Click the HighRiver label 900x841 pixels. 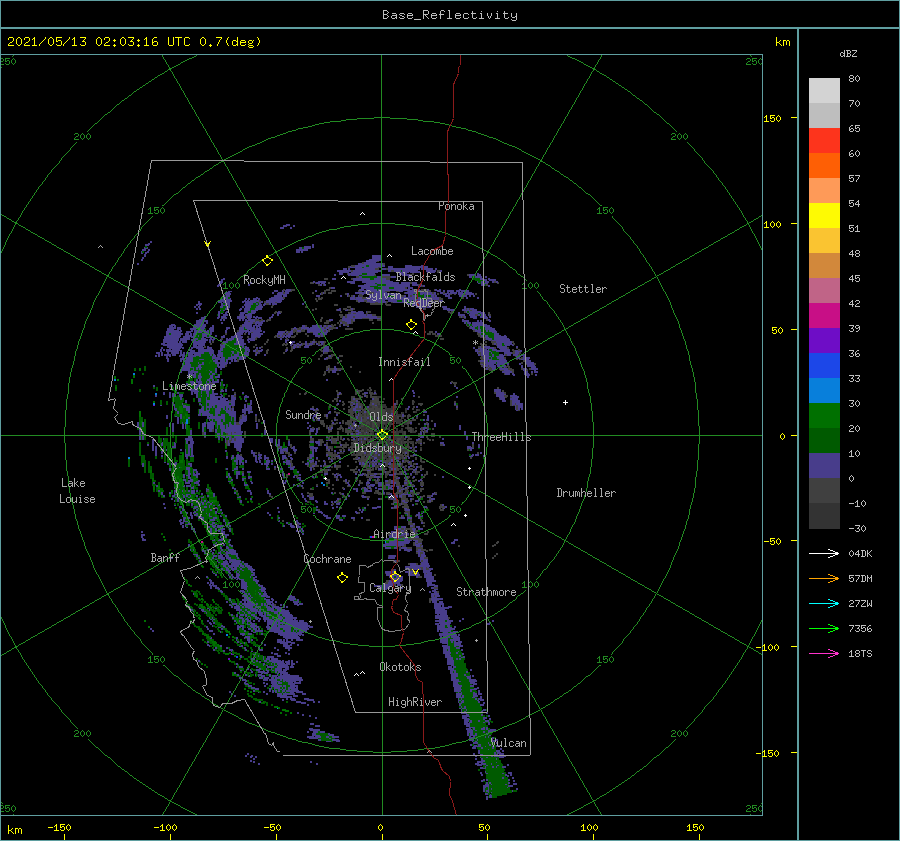coord(415,702)
